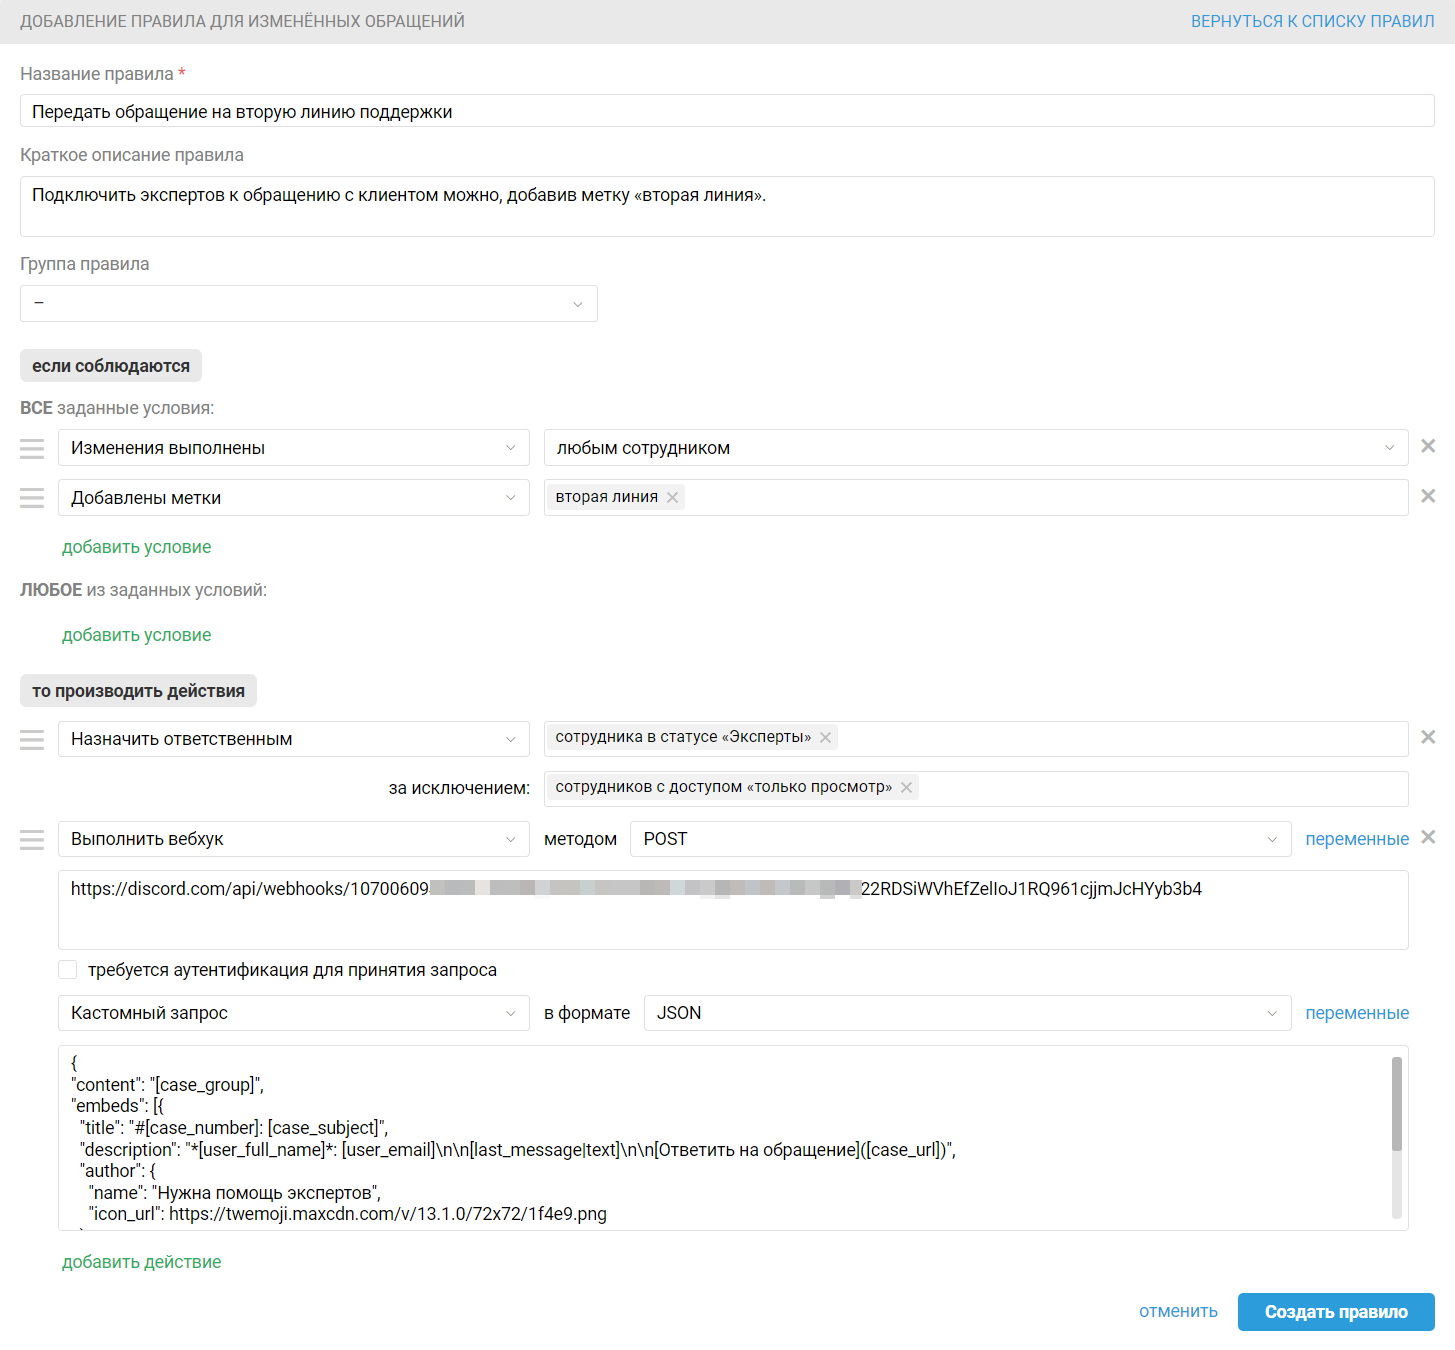Delete the 'Изменения выполнены' condition row
The image size is (1455, 1350).
pos(1428,446)
